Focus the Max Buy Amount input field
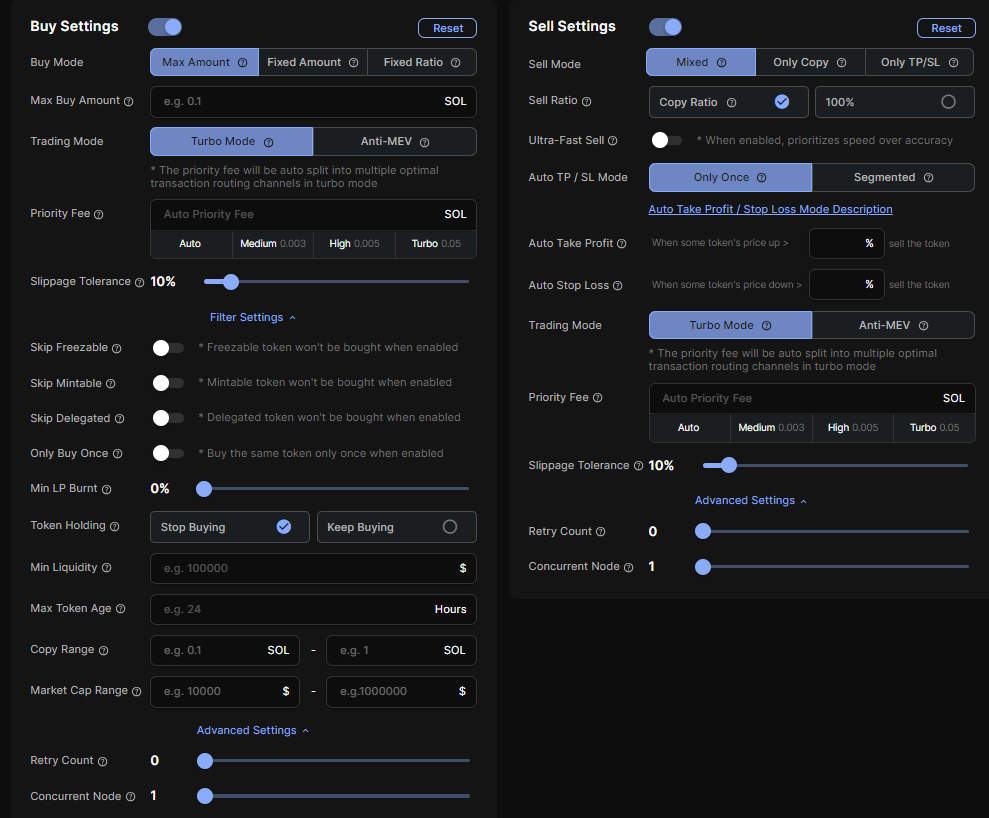The width and height of the screenshot is (989, 818). tap(313, 102)
